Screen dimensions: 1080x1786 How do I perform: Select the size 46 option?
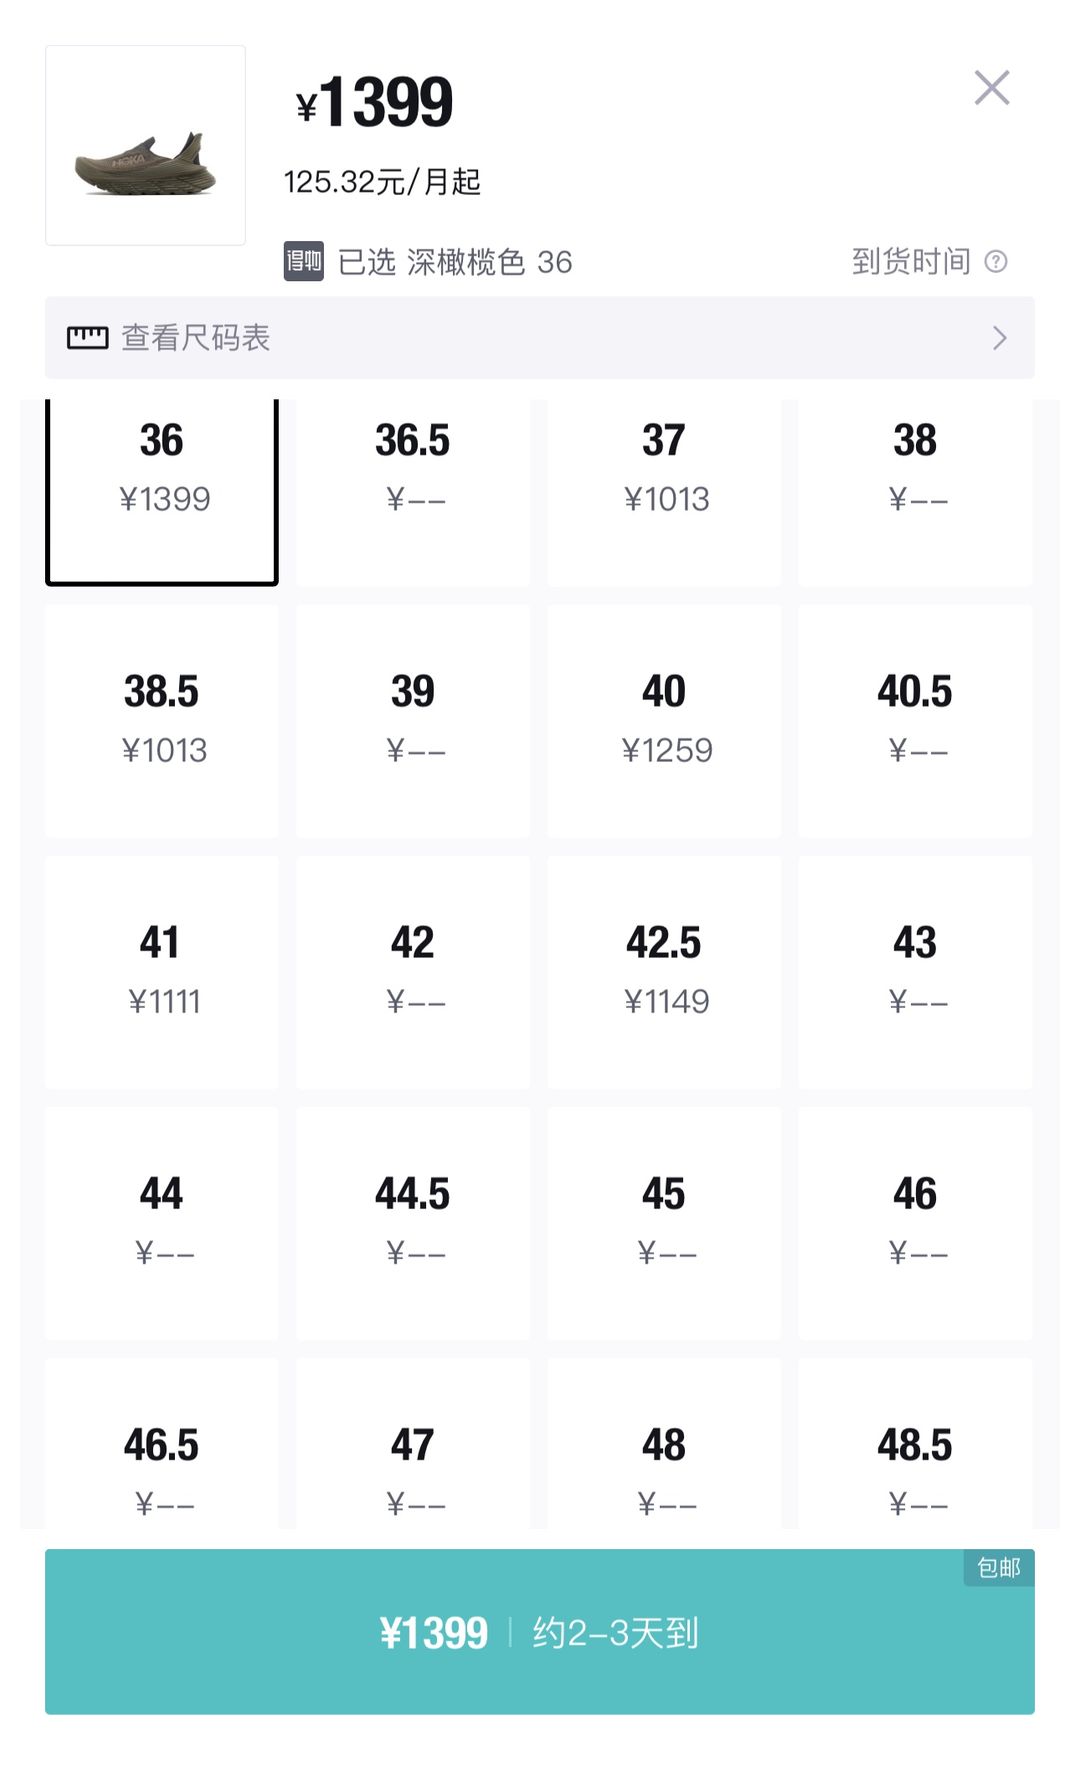[915, 1222]
